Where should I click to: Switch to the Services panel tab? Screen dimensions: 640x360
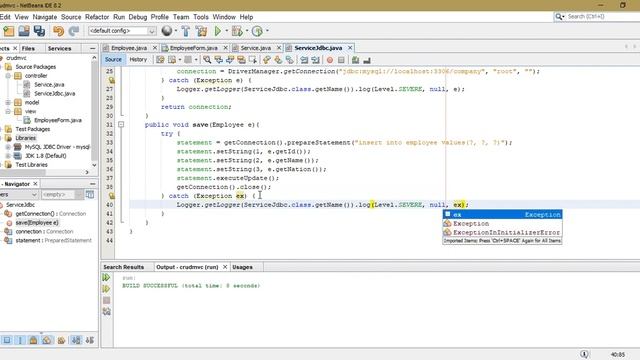click(x=59, y=49)
